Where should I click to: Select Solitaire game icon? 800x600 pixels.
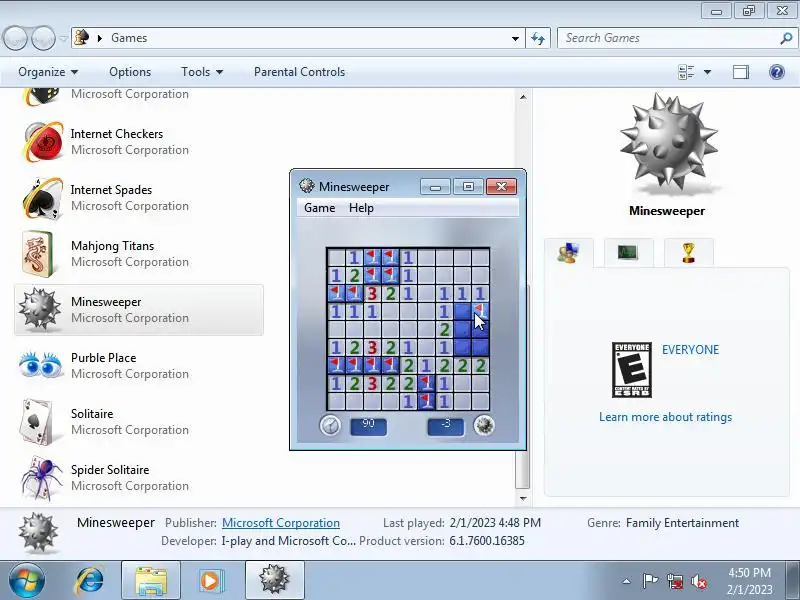tap(37, 422)
